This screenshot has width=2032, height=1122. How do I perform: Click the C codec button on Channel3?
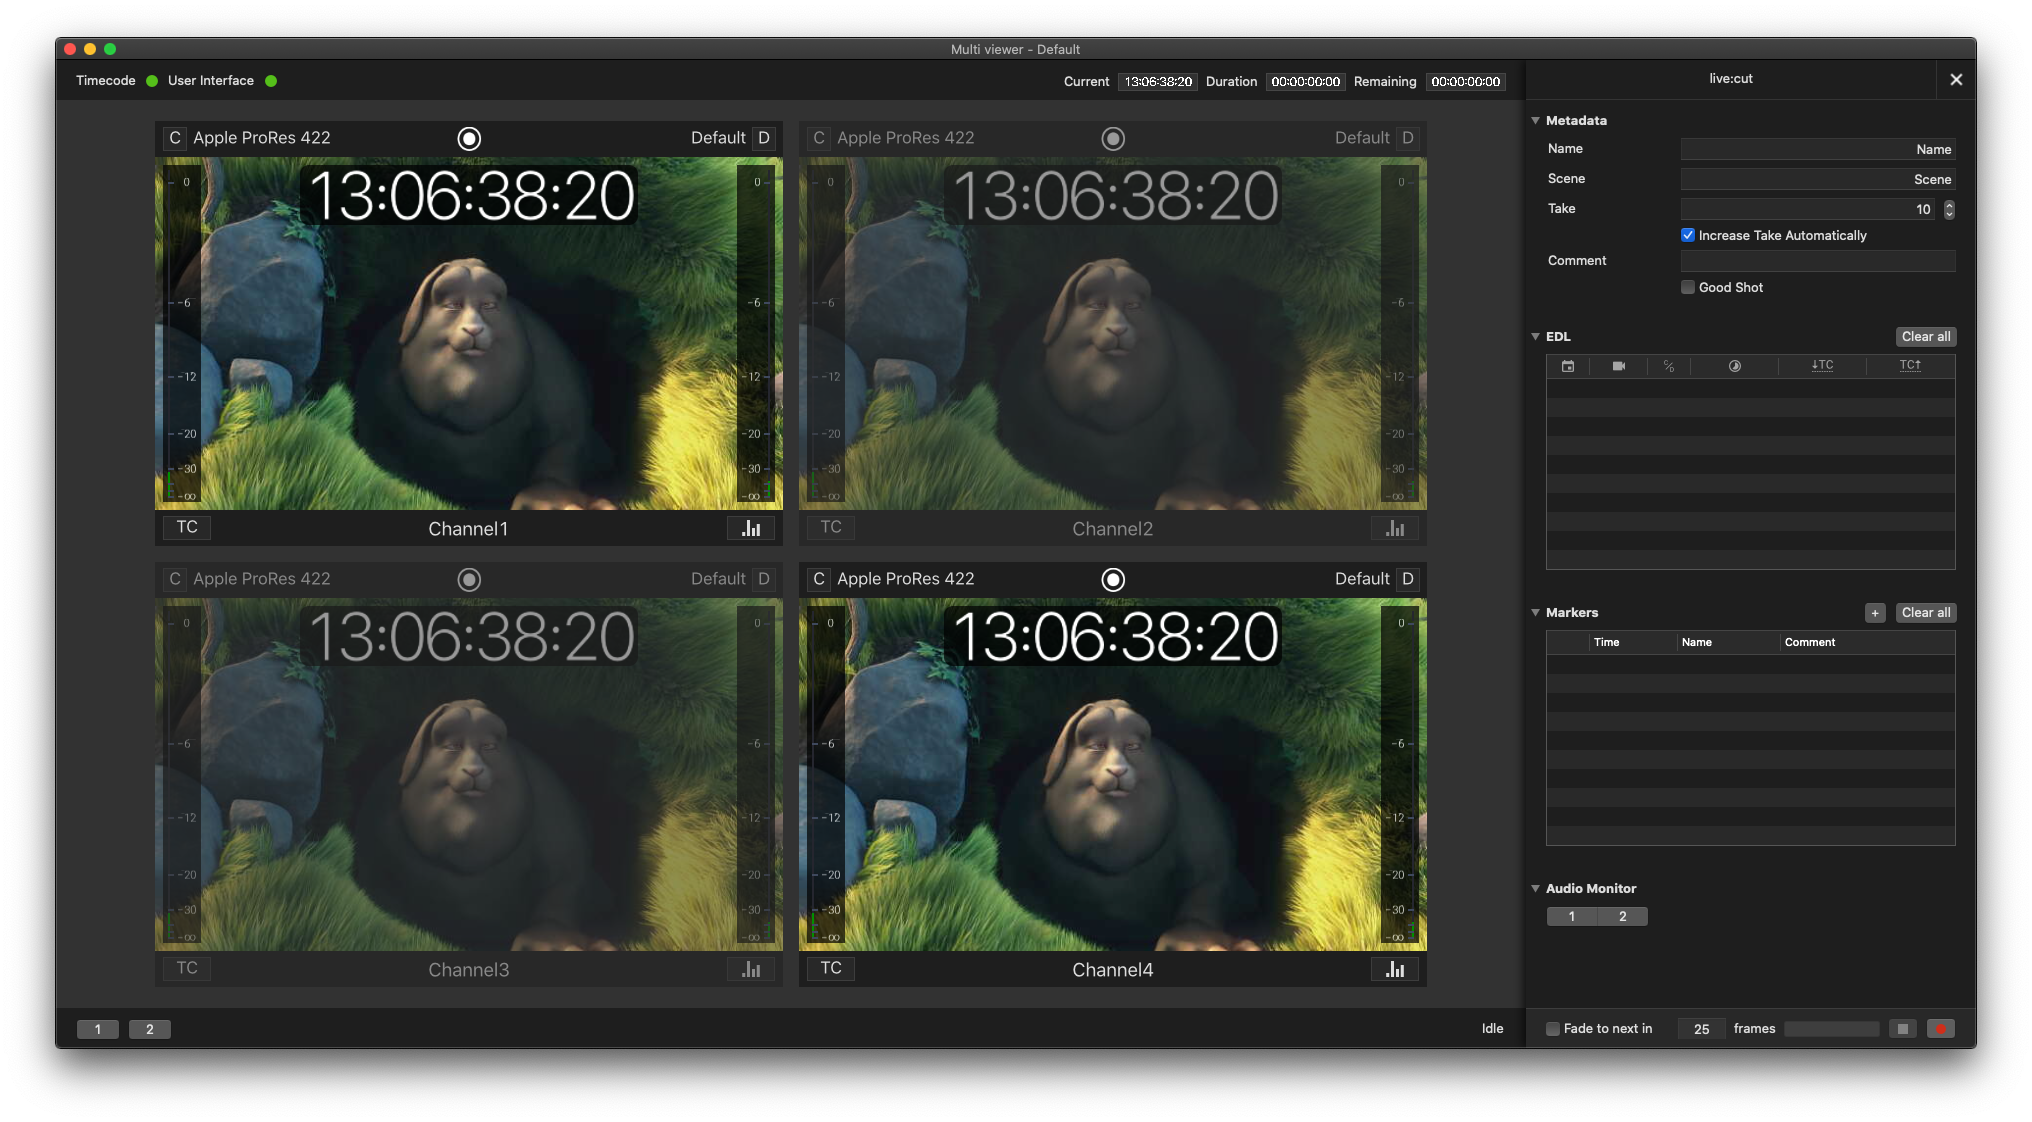click(x=175, y=579)
